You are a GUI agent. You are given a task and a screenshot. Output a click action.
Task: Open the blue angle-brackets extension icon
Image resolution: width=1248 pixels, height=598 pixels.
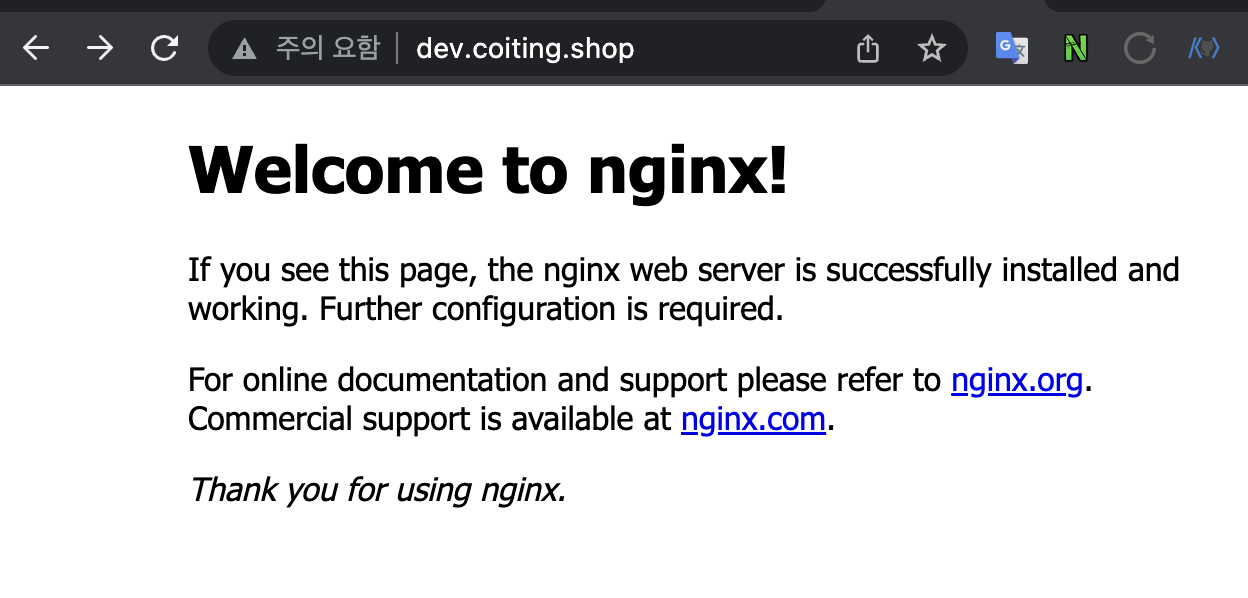coord(1204,48)
